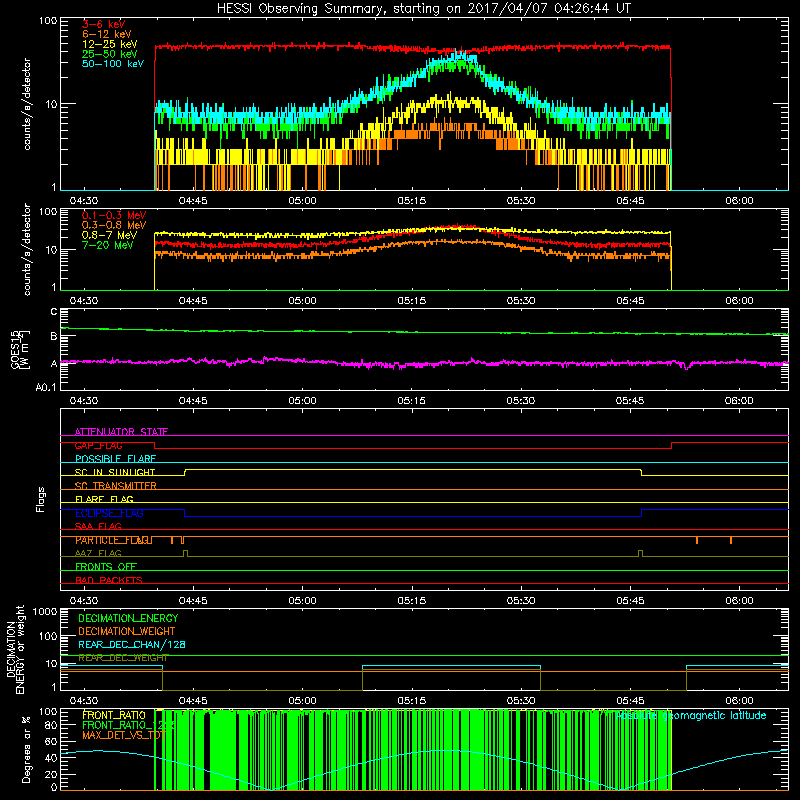Select the ATTENUATOR_STATE flag label
This screenshot has height=800, width=800.
pos(121,432)
